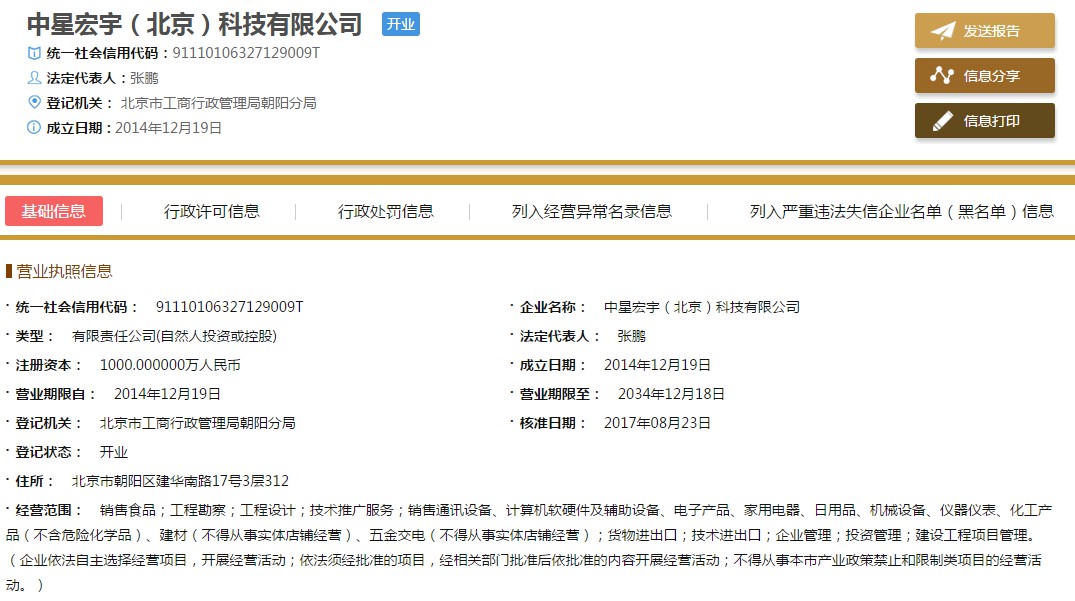Click the blue 开业 status badge
This screenshot has width=1075, height=601.
coord(401,25)
